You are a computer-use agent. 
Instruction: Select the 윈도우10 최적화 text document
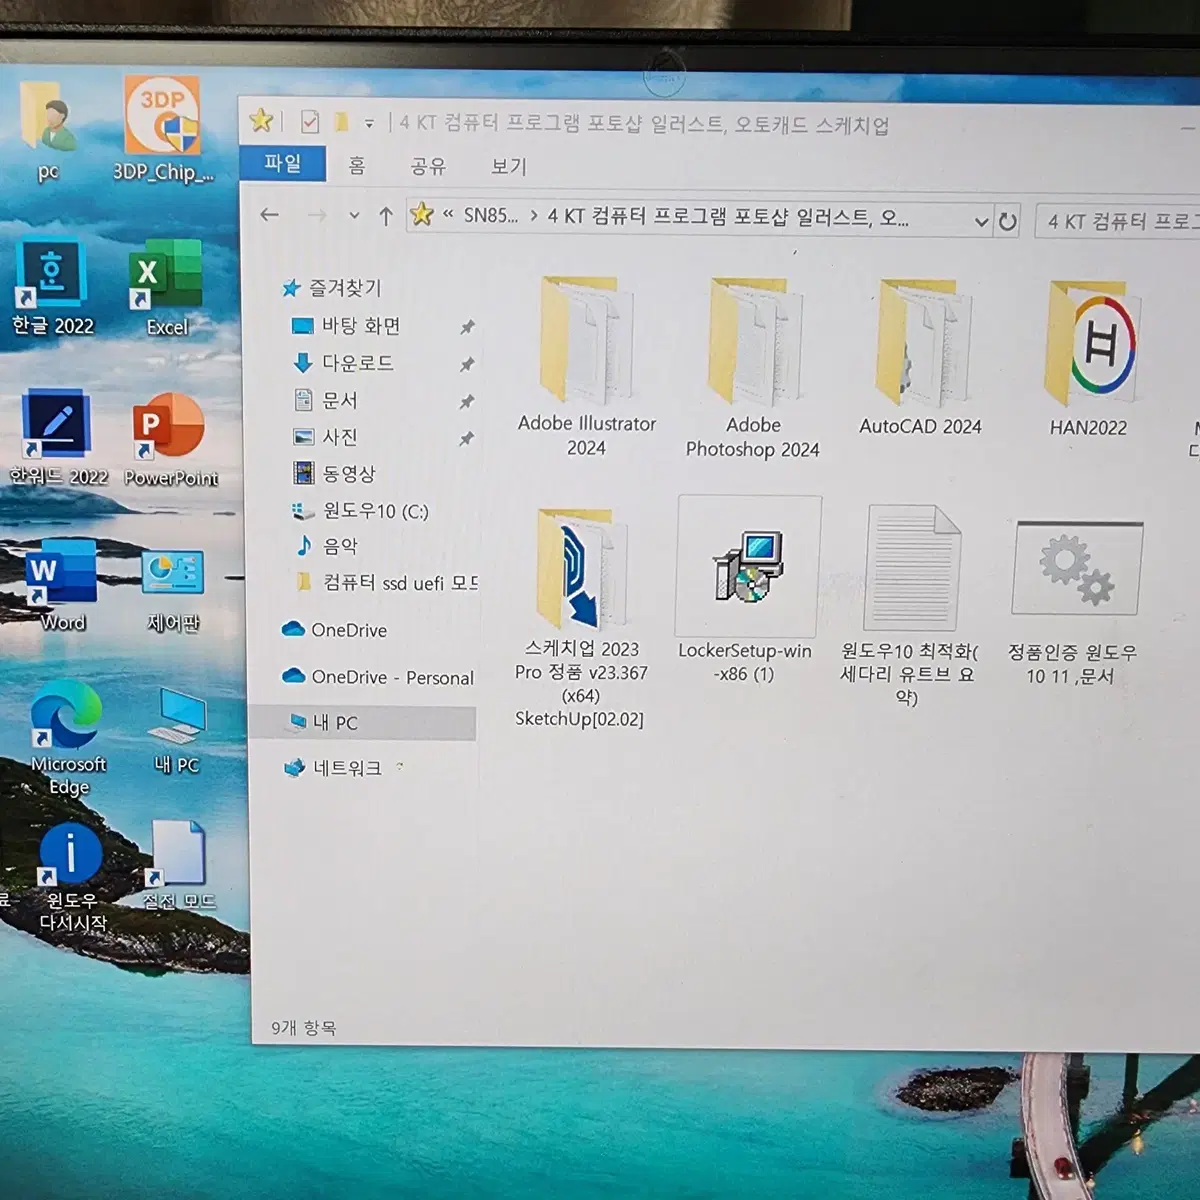click(909, 606)
